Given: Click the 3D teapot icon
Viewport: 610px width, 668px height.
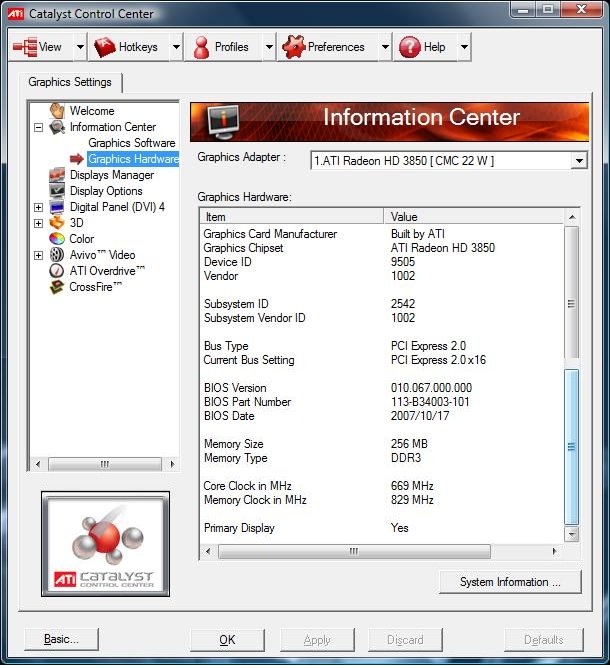Looking at the screenshot, I should [x=57, y=223].
